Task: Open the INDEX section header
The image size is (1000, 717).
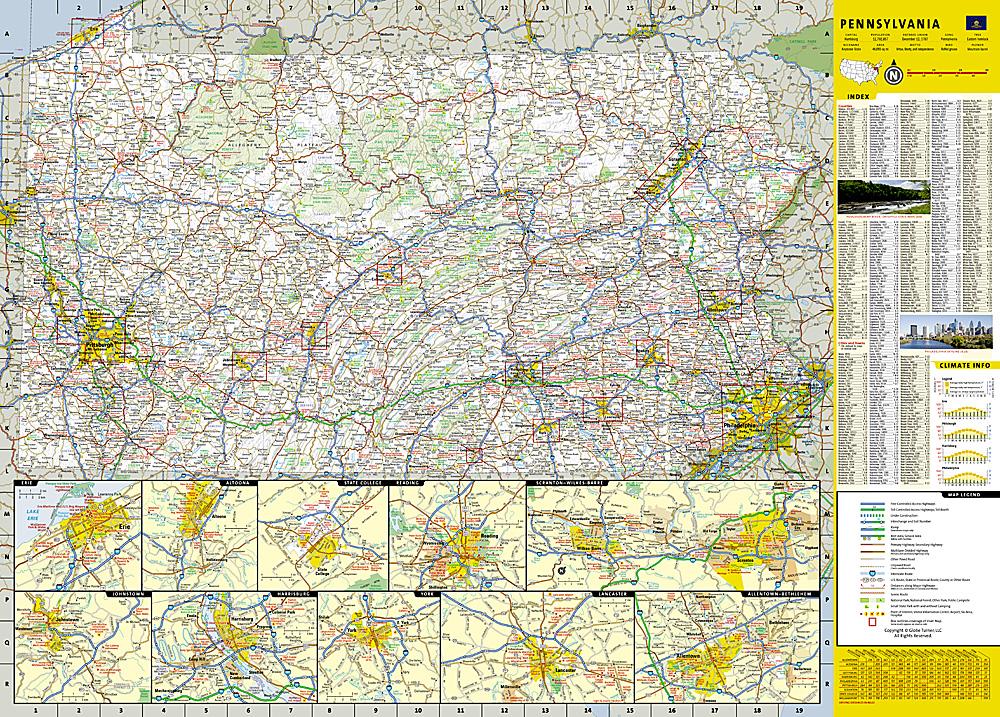Action: point(858,96)
